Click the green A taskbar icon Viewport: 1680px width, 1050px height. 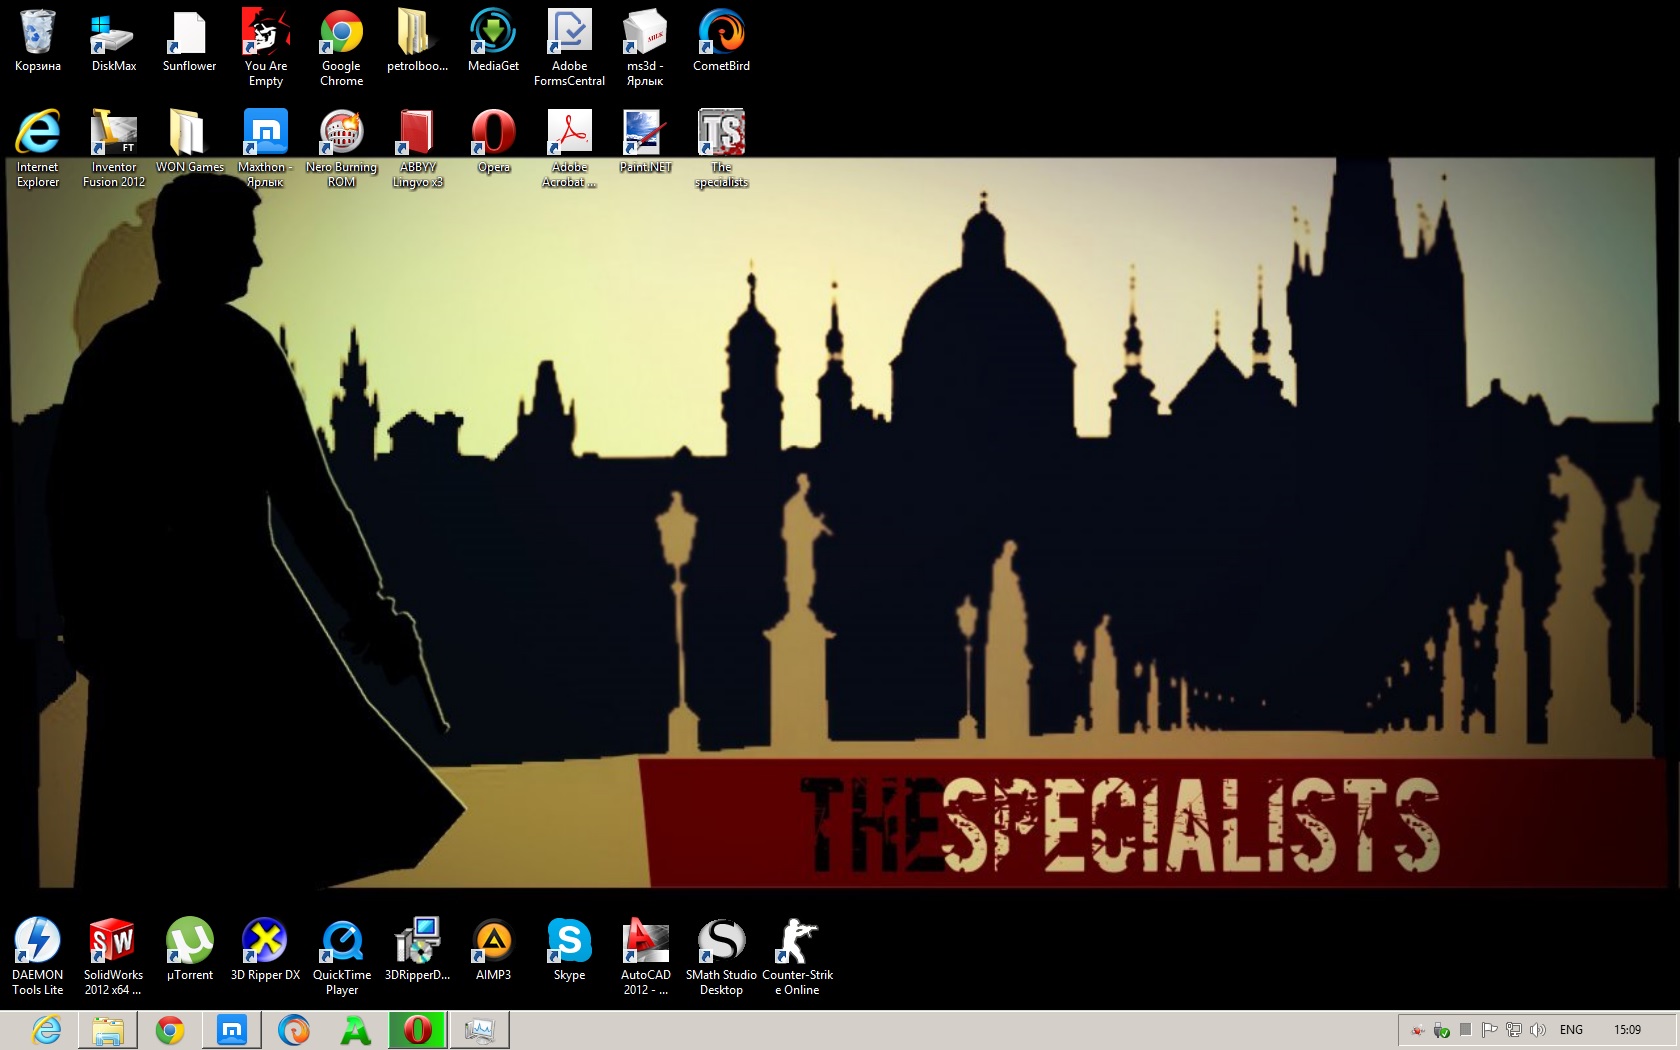356,1030
